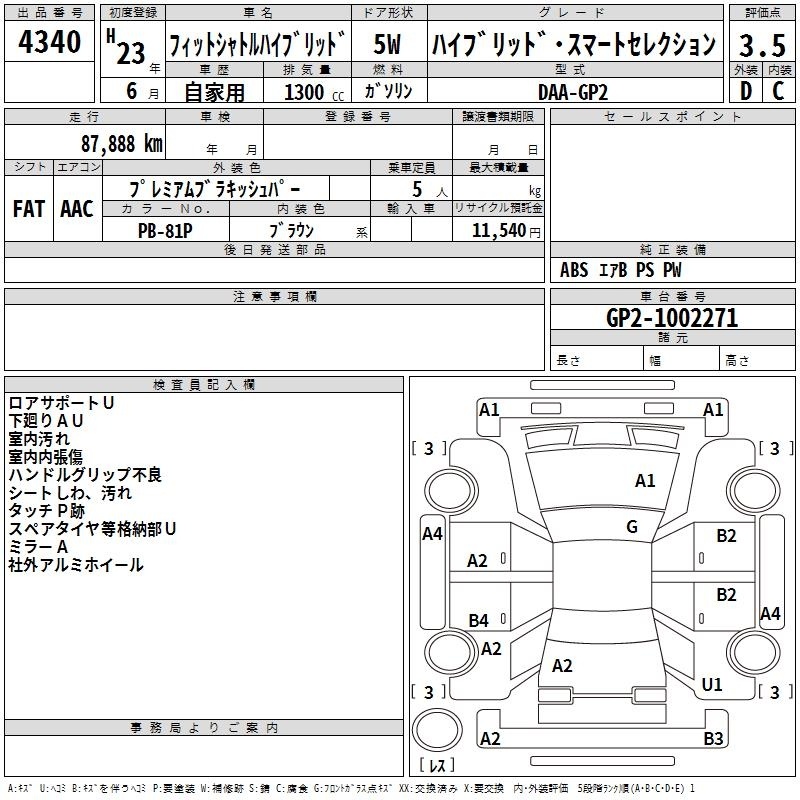The image size is (800, 800).
Task: Click the A1 marker on the car's hood
Action: click(646, 481)
